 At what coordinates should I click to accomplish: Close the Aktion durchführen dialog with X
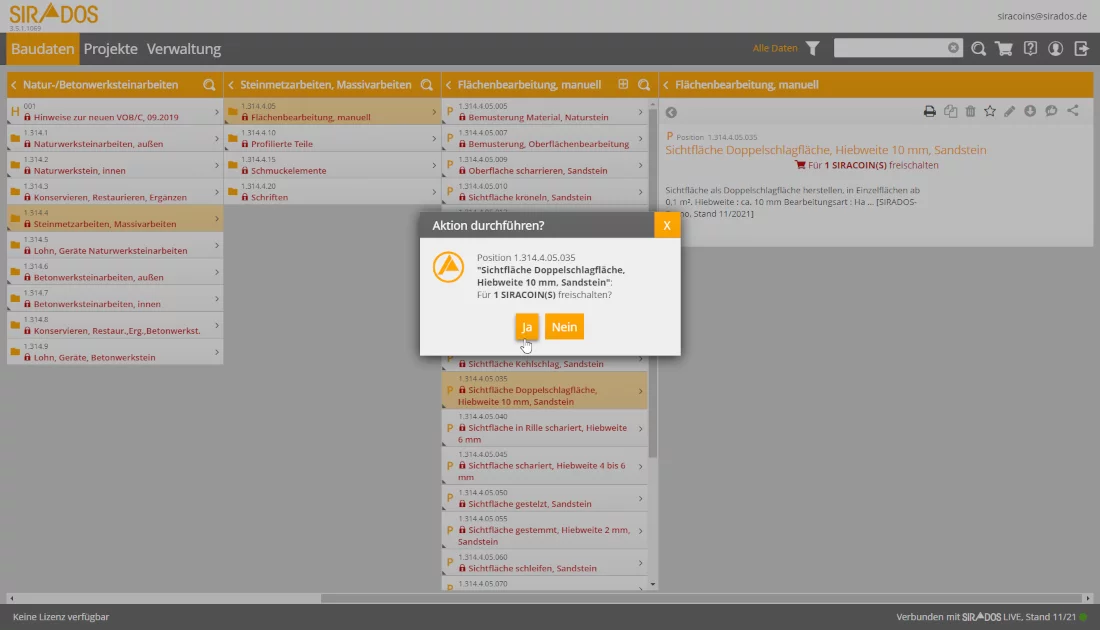tap(667, 225)
